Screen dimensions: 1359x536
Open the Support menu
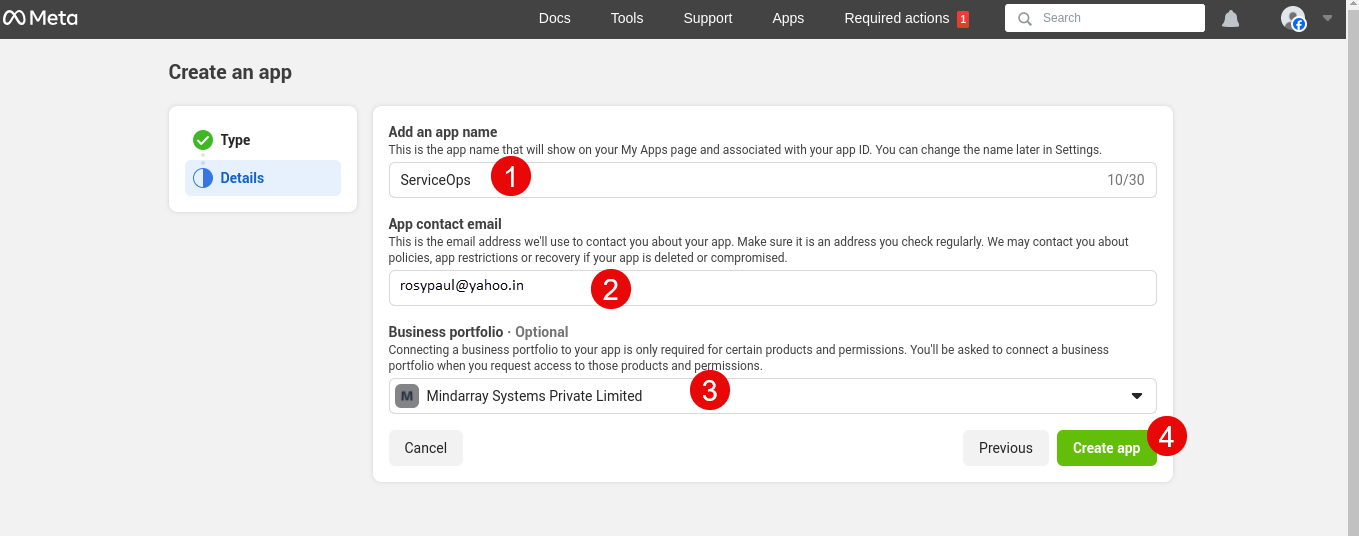pyautogui.click(x=707, y=18)
